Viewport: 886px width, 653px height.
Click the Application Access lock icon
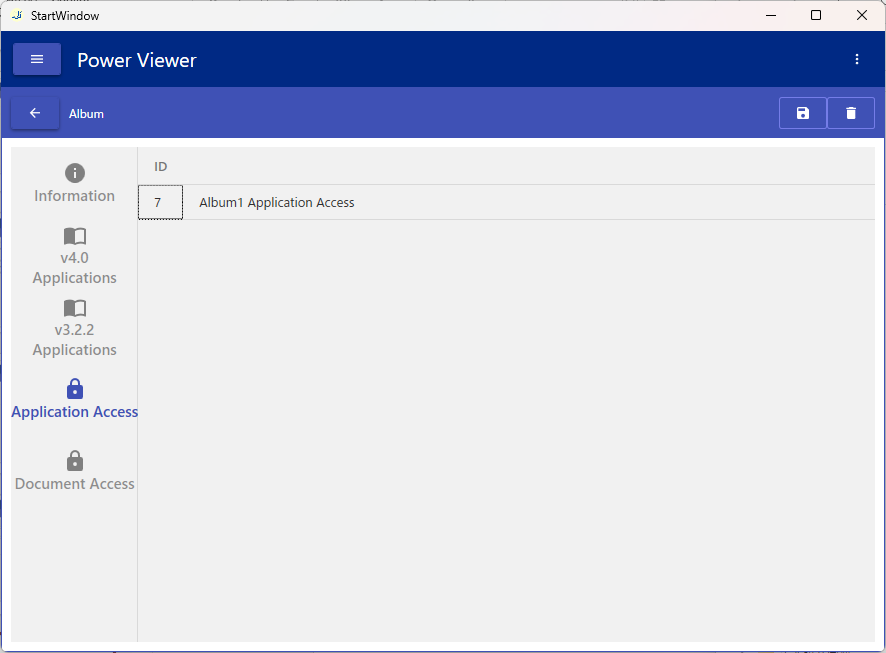coord(75,389)
